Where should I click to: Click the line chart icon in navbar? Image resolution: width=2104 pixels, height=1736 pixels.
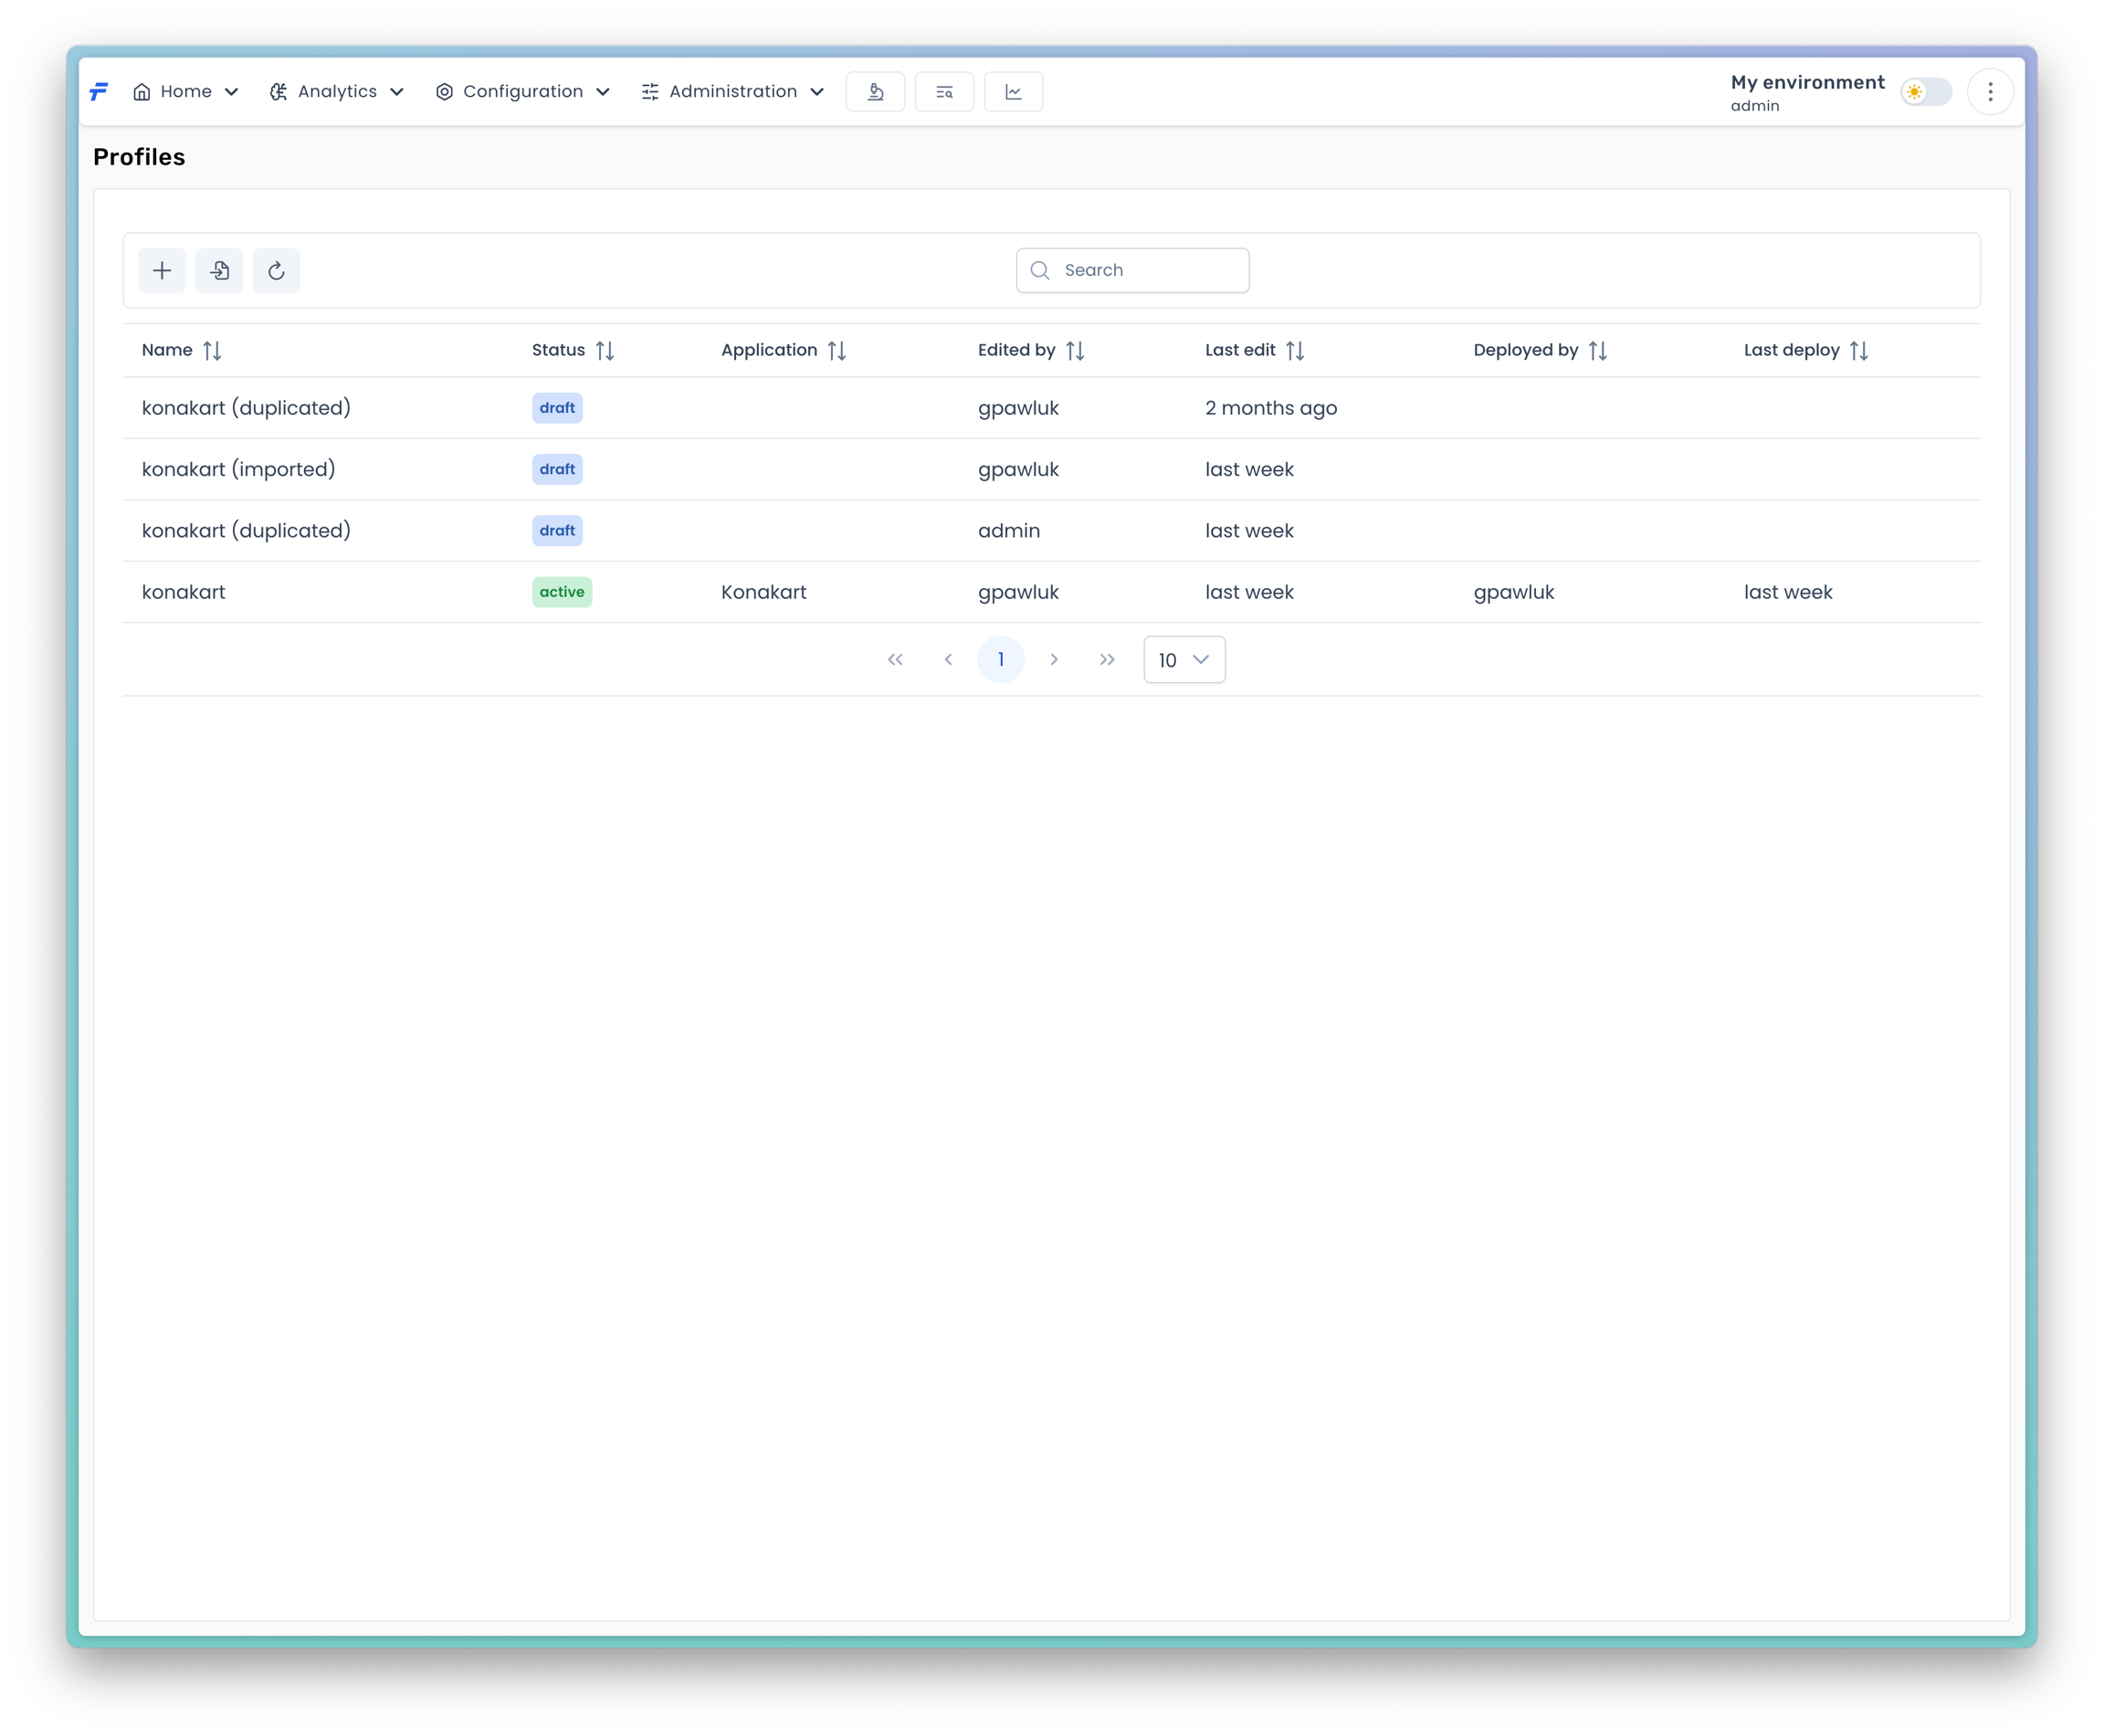[1013, 92]
